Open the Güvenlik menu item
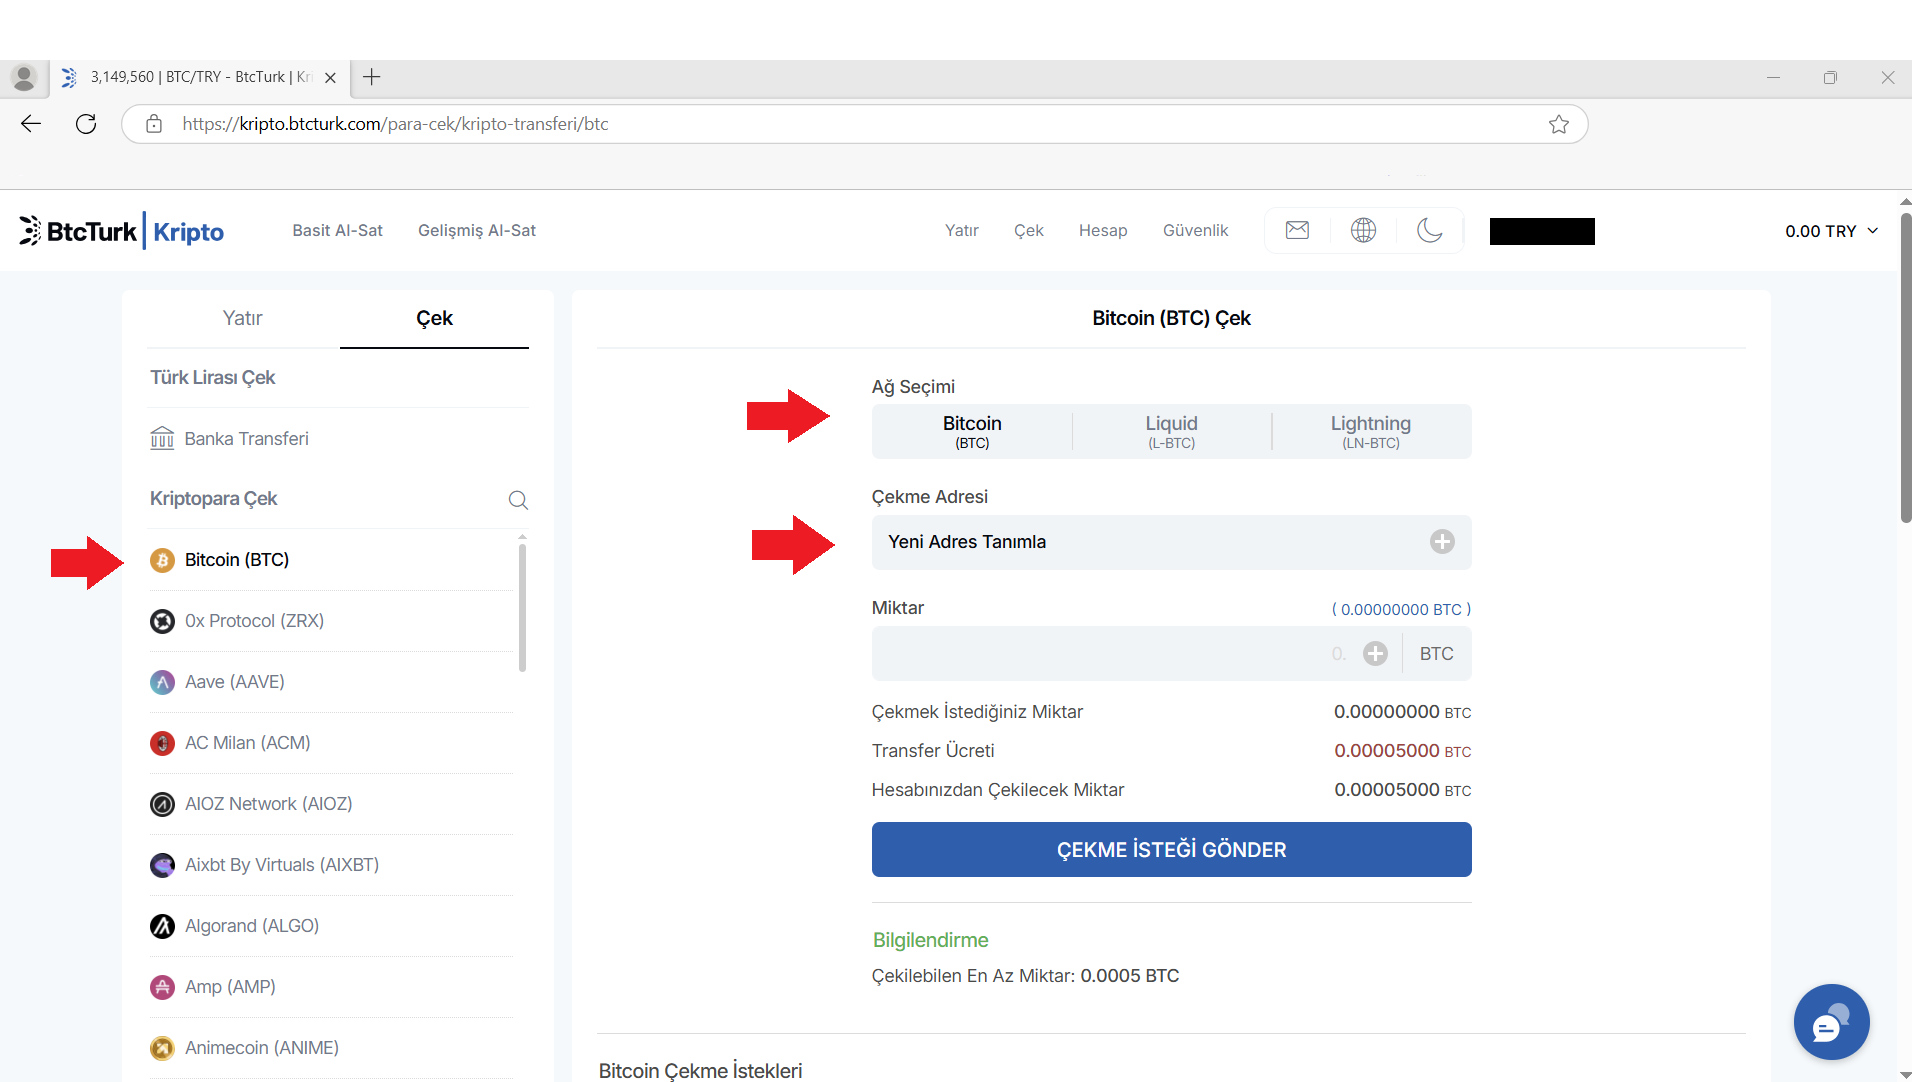The width and height of the screenshot is (1912, 1082). pyautogui.click(x=1195, y=231)
